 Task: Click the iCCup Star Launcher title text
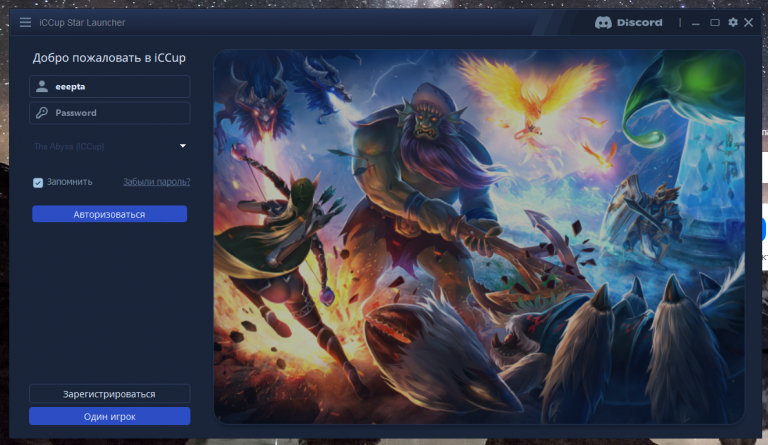tap(82, 23)
